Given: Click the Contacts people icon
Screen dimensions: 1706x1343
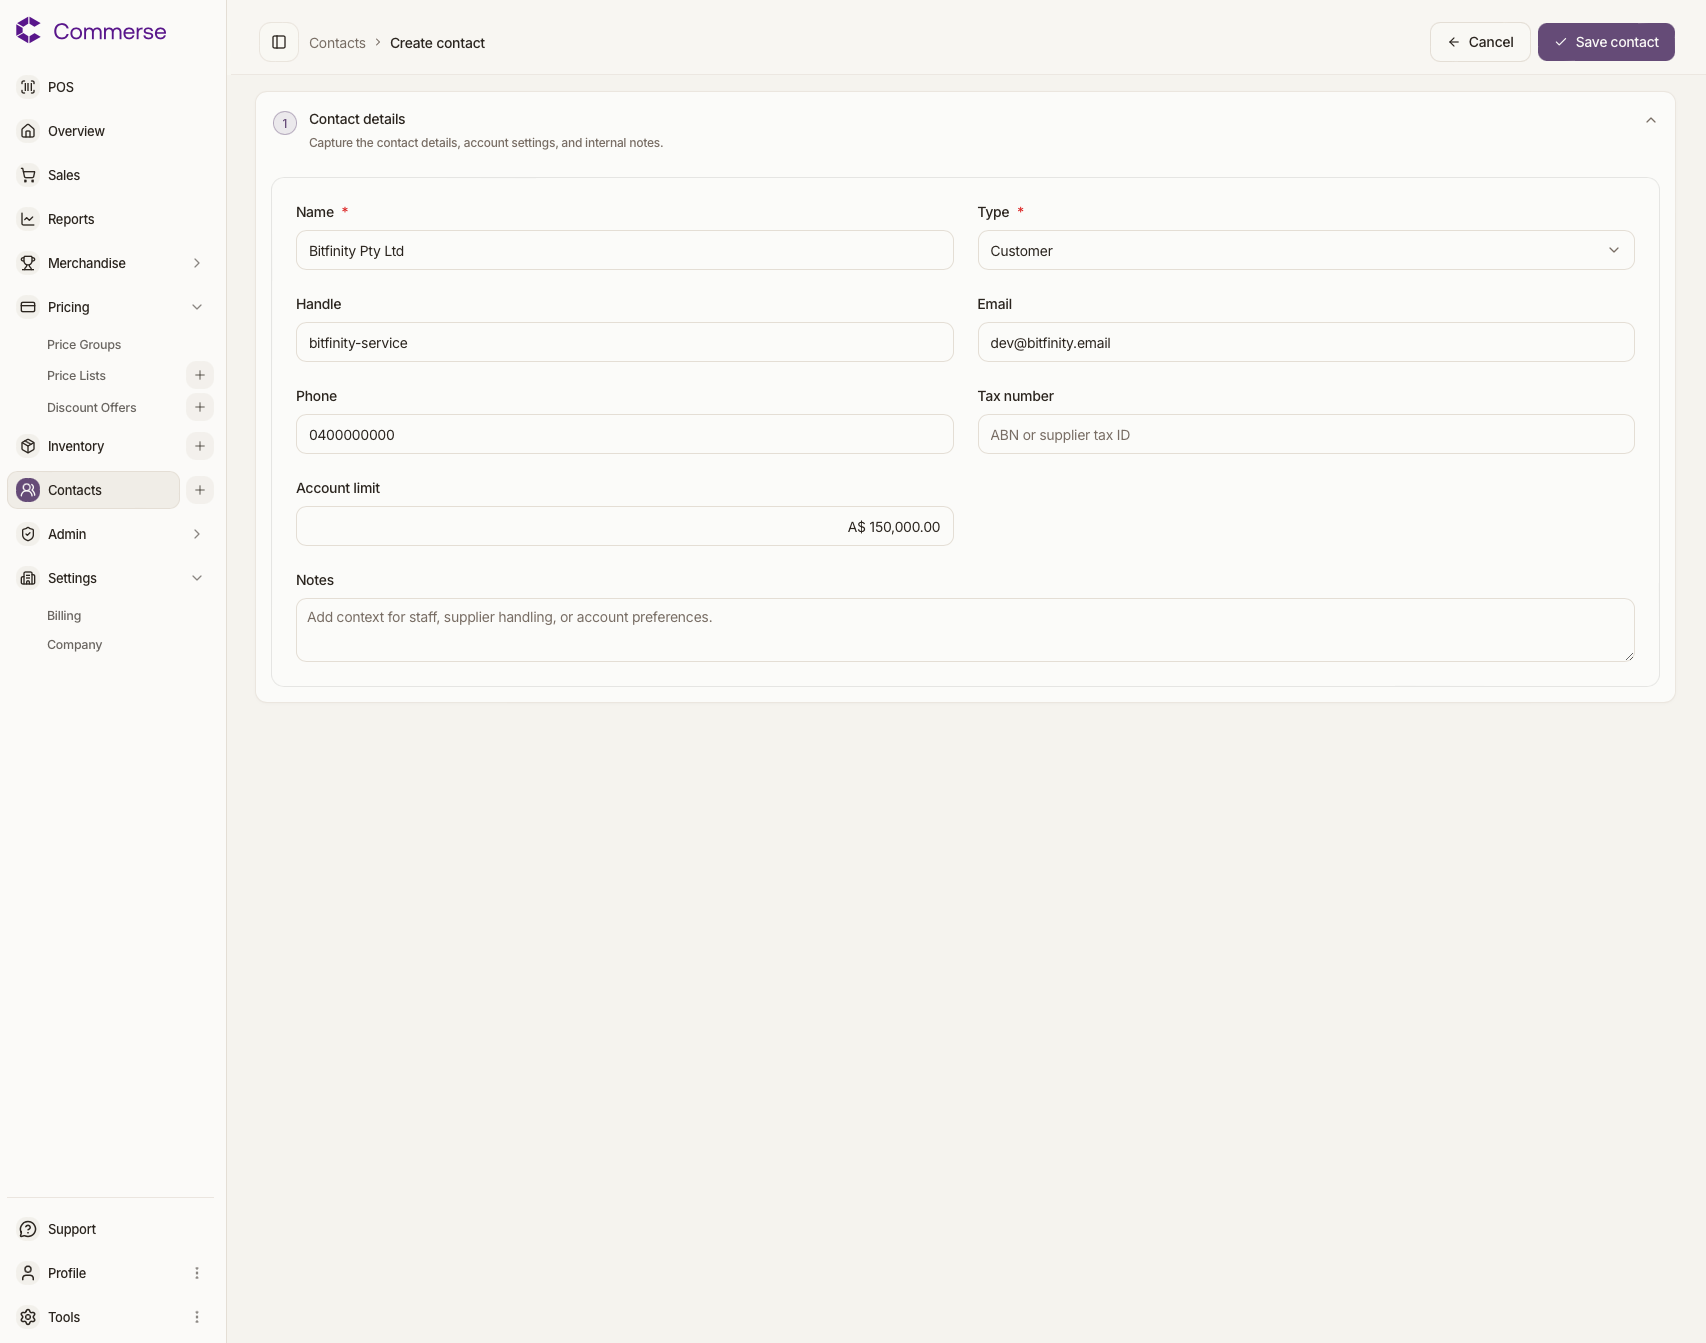Looking at the screenshot, I should pyautogui.click(x=28, y=490).
